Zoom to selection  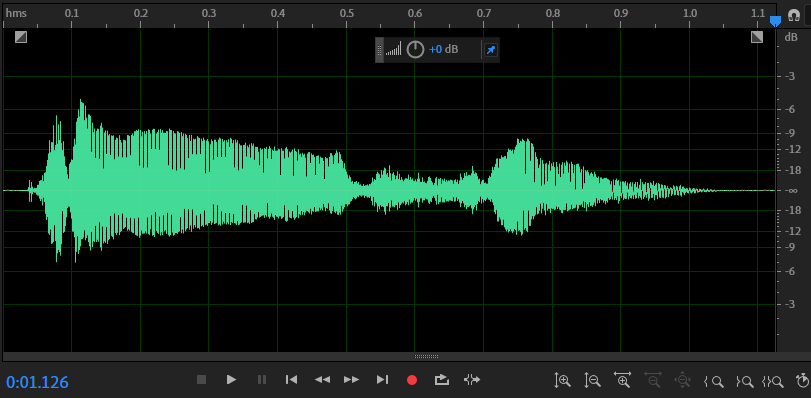(x=773, y=382)
